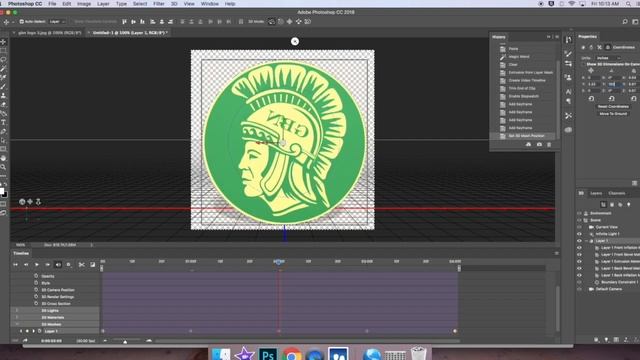Open the Filter menu
Screen dimensions: 640x360
(x=159, y=4)
